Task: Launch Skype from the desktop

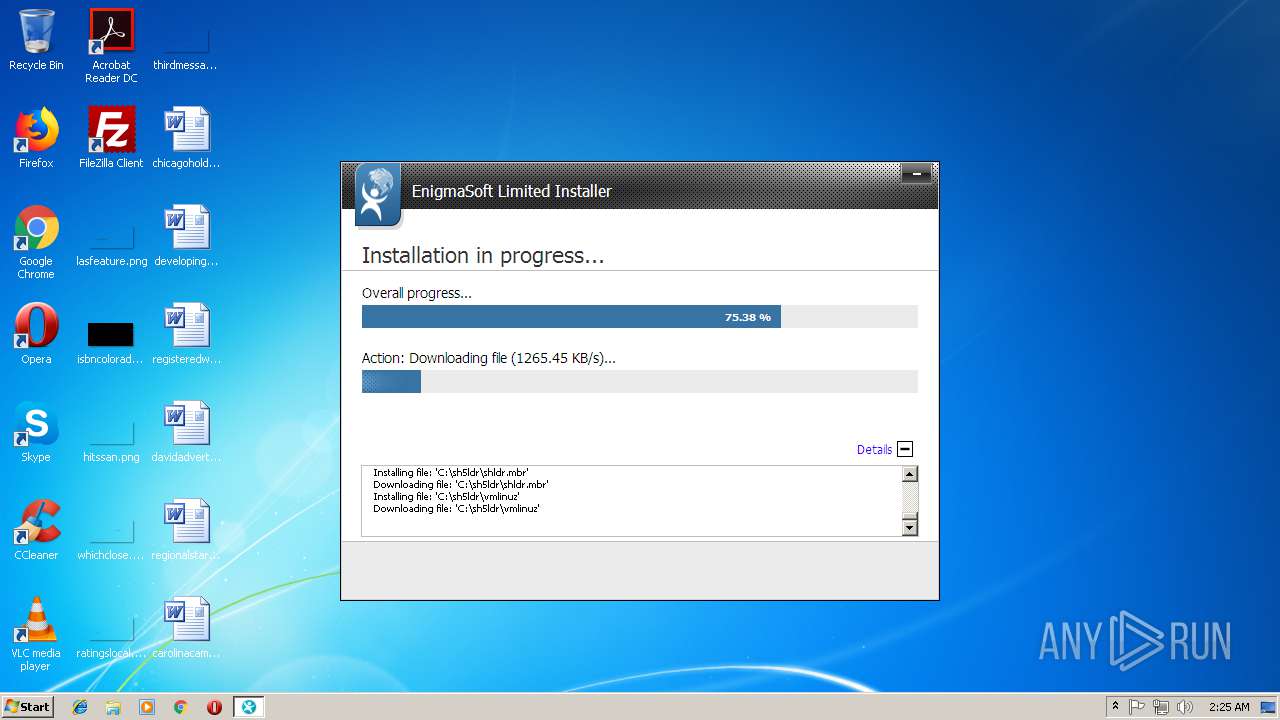Action: tap(36, 432)
